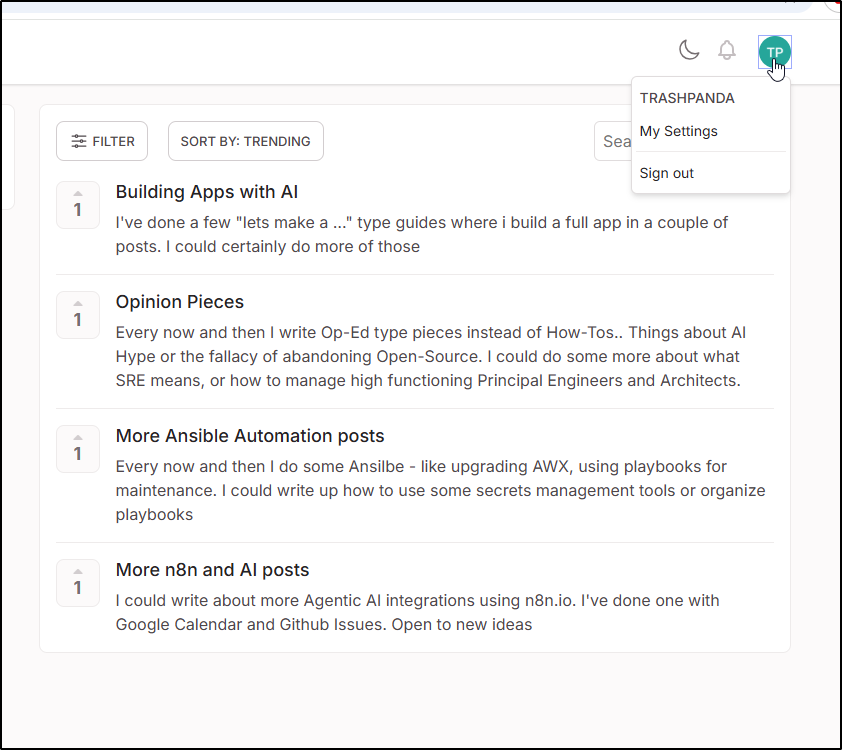
Task: Open notifications via the bell icon
Action: [x=727, y=50]
